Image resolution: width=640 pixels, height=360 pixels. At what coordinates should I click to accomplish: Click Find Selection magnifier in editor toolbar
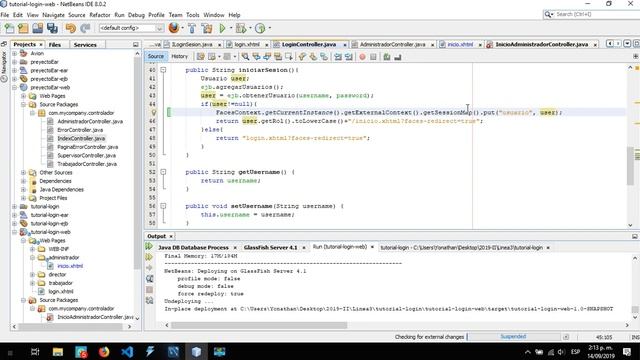coord(245,57)
